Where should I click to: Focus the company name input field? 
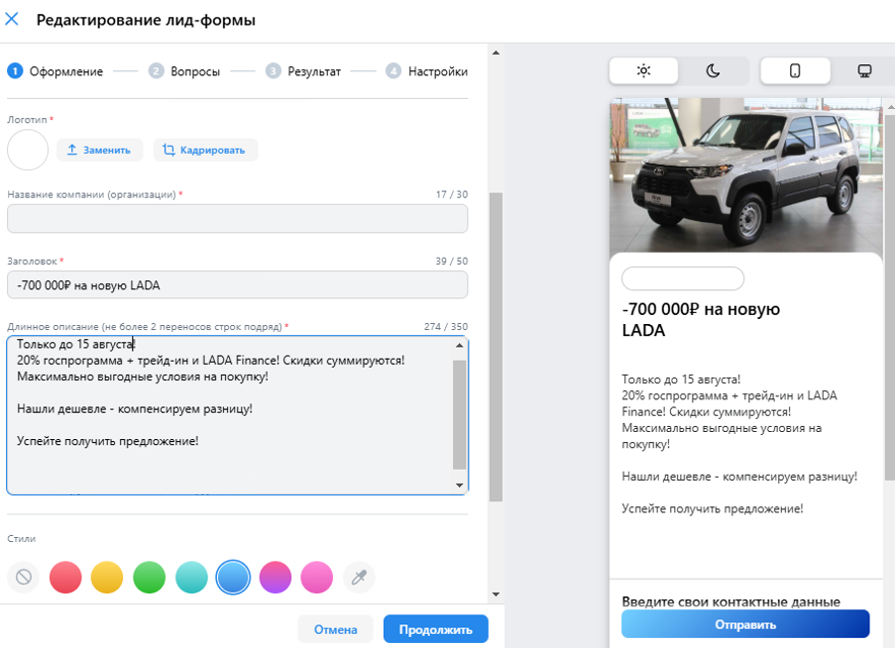[x=237, y=218]
